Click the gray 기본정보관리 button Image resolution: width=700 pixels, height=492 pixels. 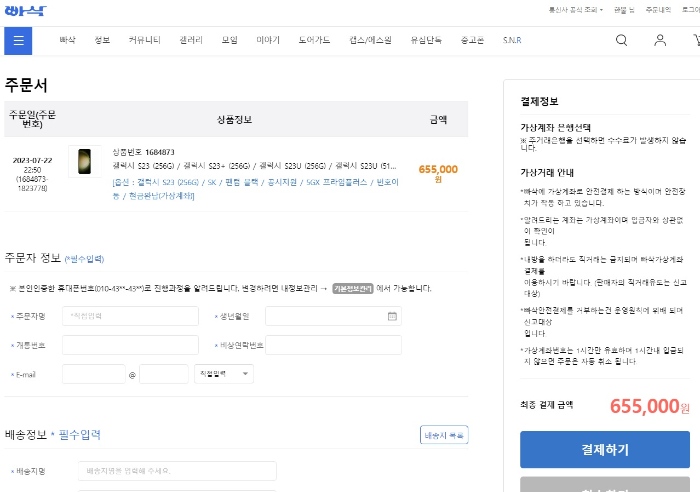353,288
